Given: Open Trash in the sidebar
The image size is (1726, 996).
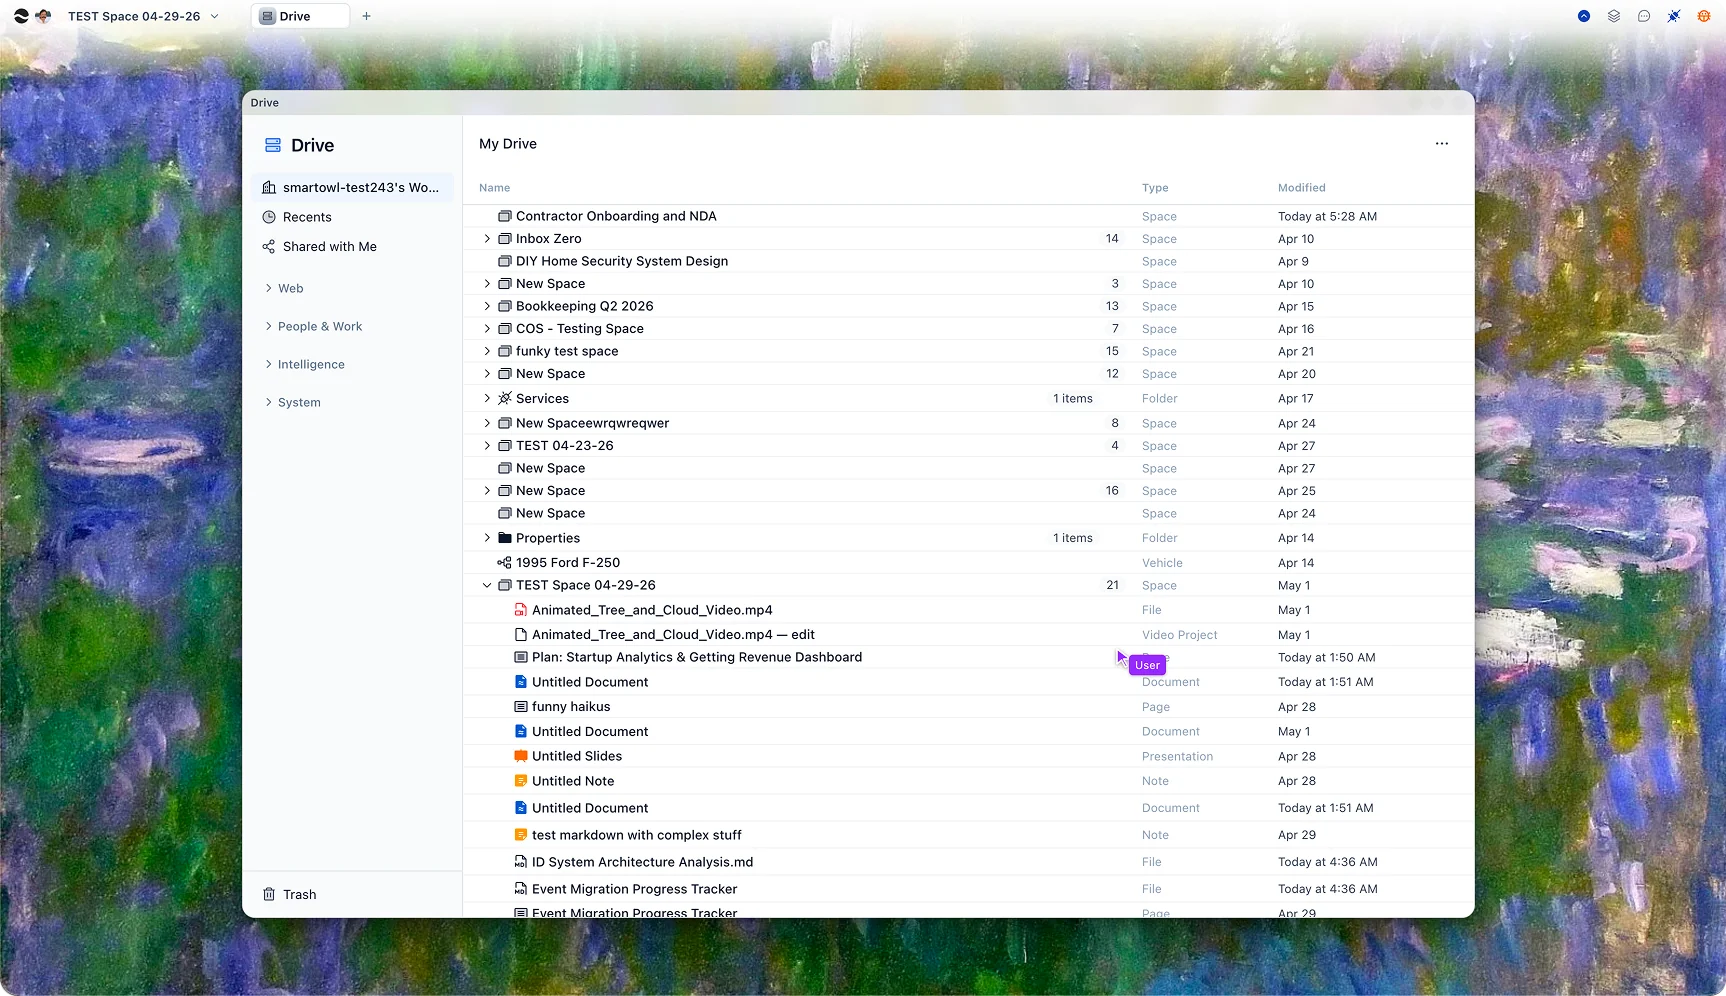Looking at the screenshot, I should click(x=352, y=894).
